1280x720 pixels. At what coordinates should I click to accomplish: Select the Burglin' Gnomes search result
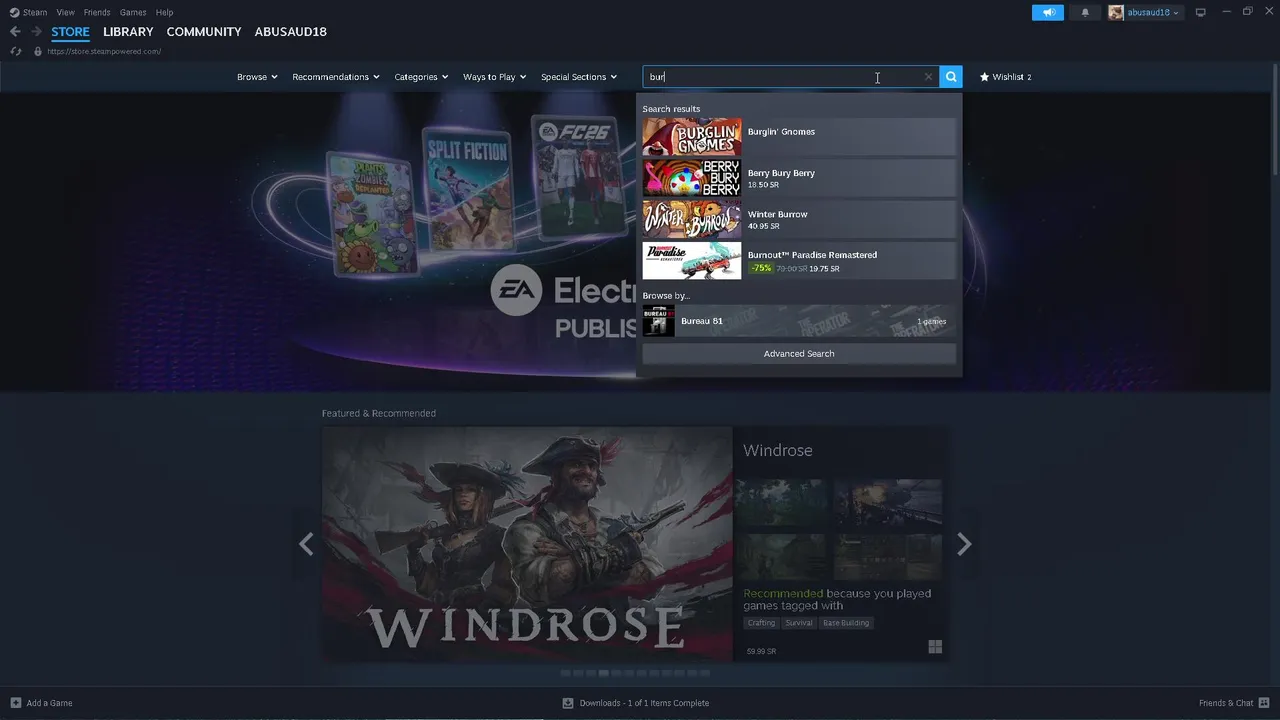click(799, 137)
